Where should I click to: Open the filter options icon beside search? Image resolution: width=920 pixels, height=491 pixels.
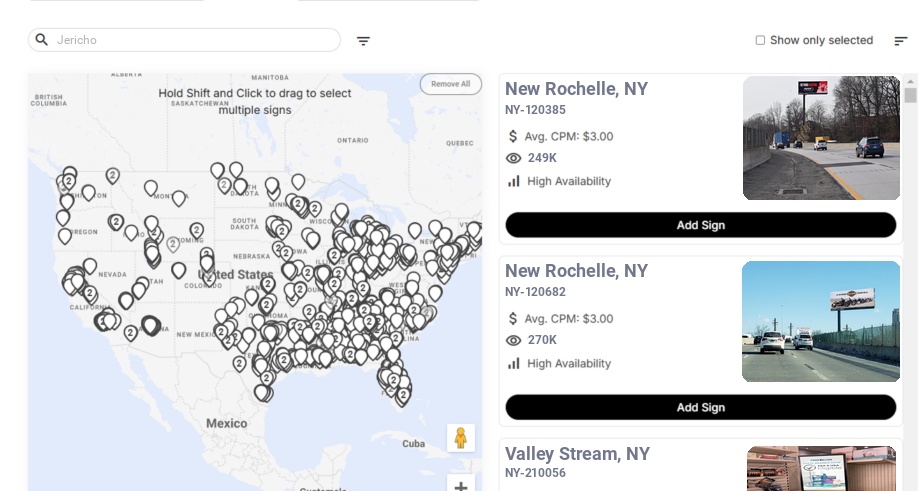click(x=363, y=41)
